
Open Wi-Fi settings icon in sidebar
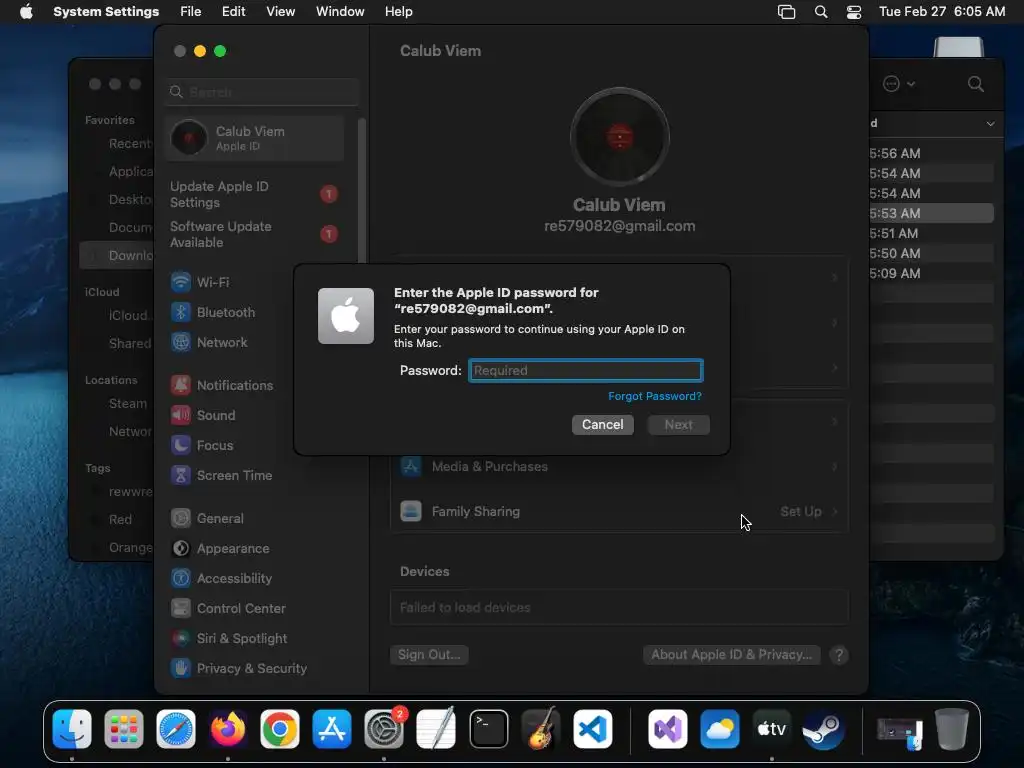pos(181,282)
